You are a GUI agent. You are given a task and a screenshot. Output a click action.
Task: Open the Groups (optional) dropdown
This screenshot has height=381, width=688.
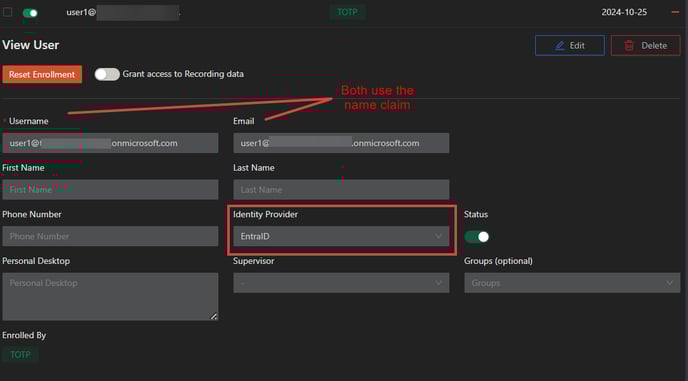point(572,283)
